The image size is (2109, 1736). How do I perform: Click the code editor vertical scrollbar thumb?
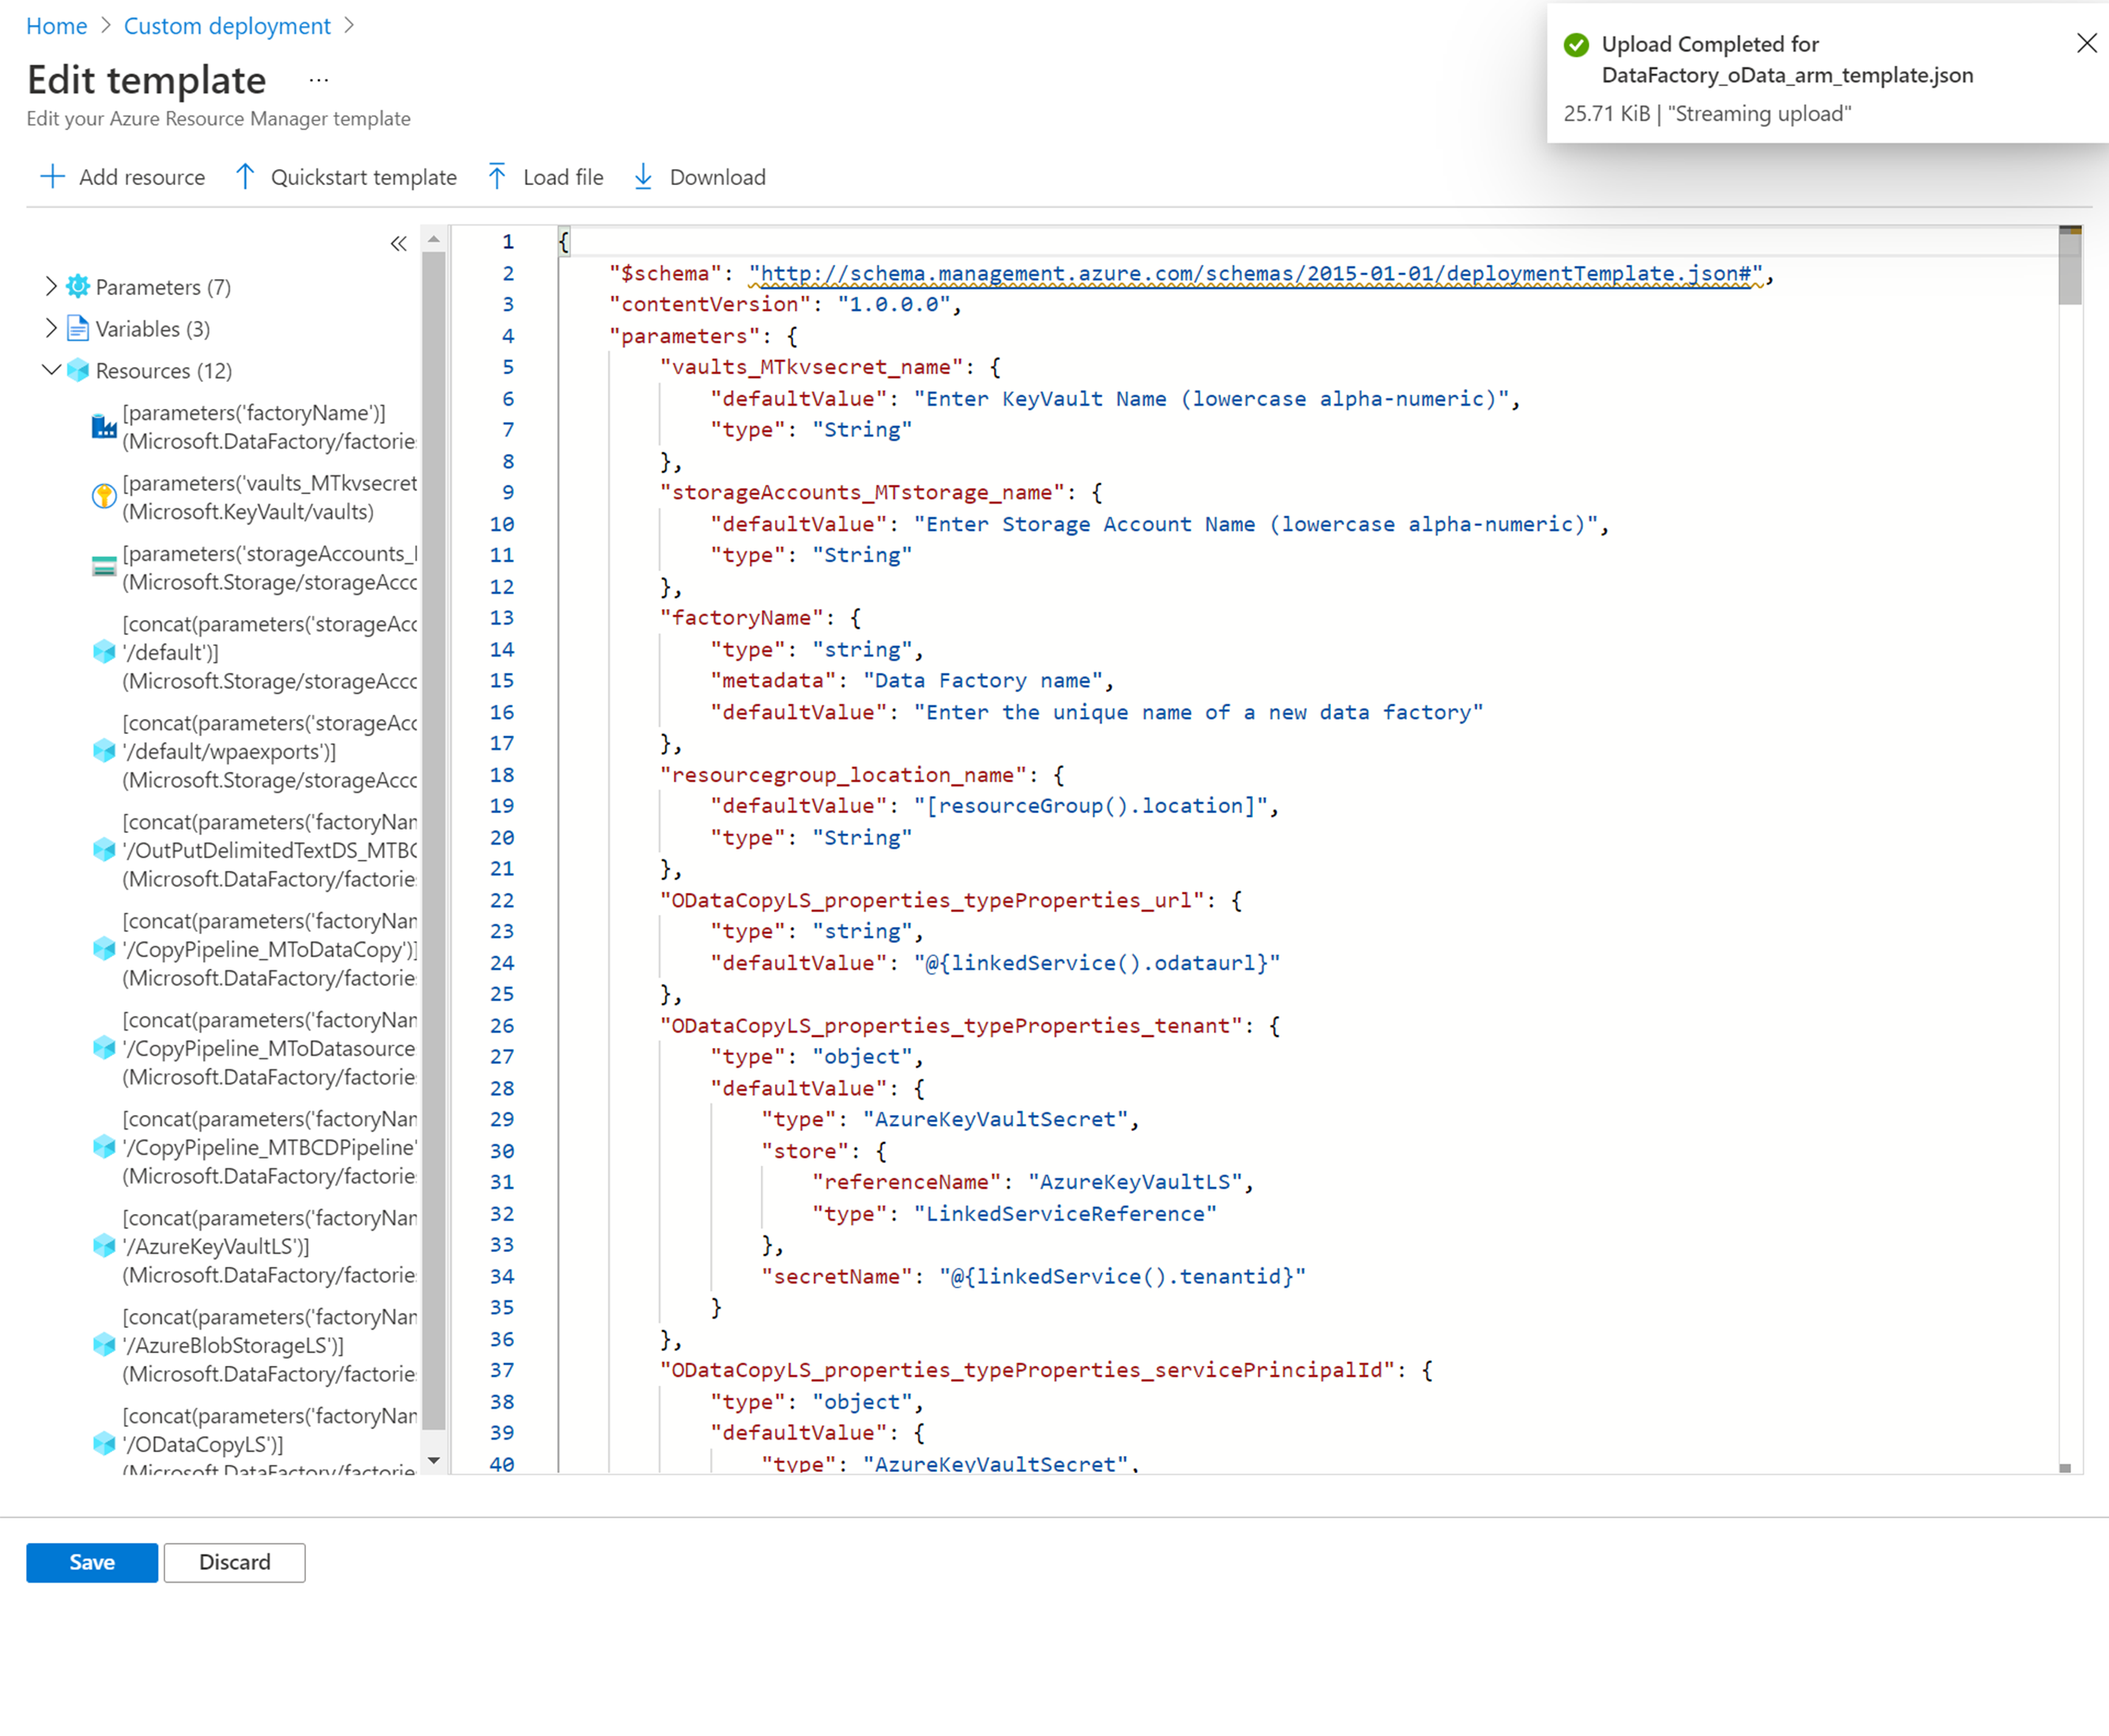2070,266
